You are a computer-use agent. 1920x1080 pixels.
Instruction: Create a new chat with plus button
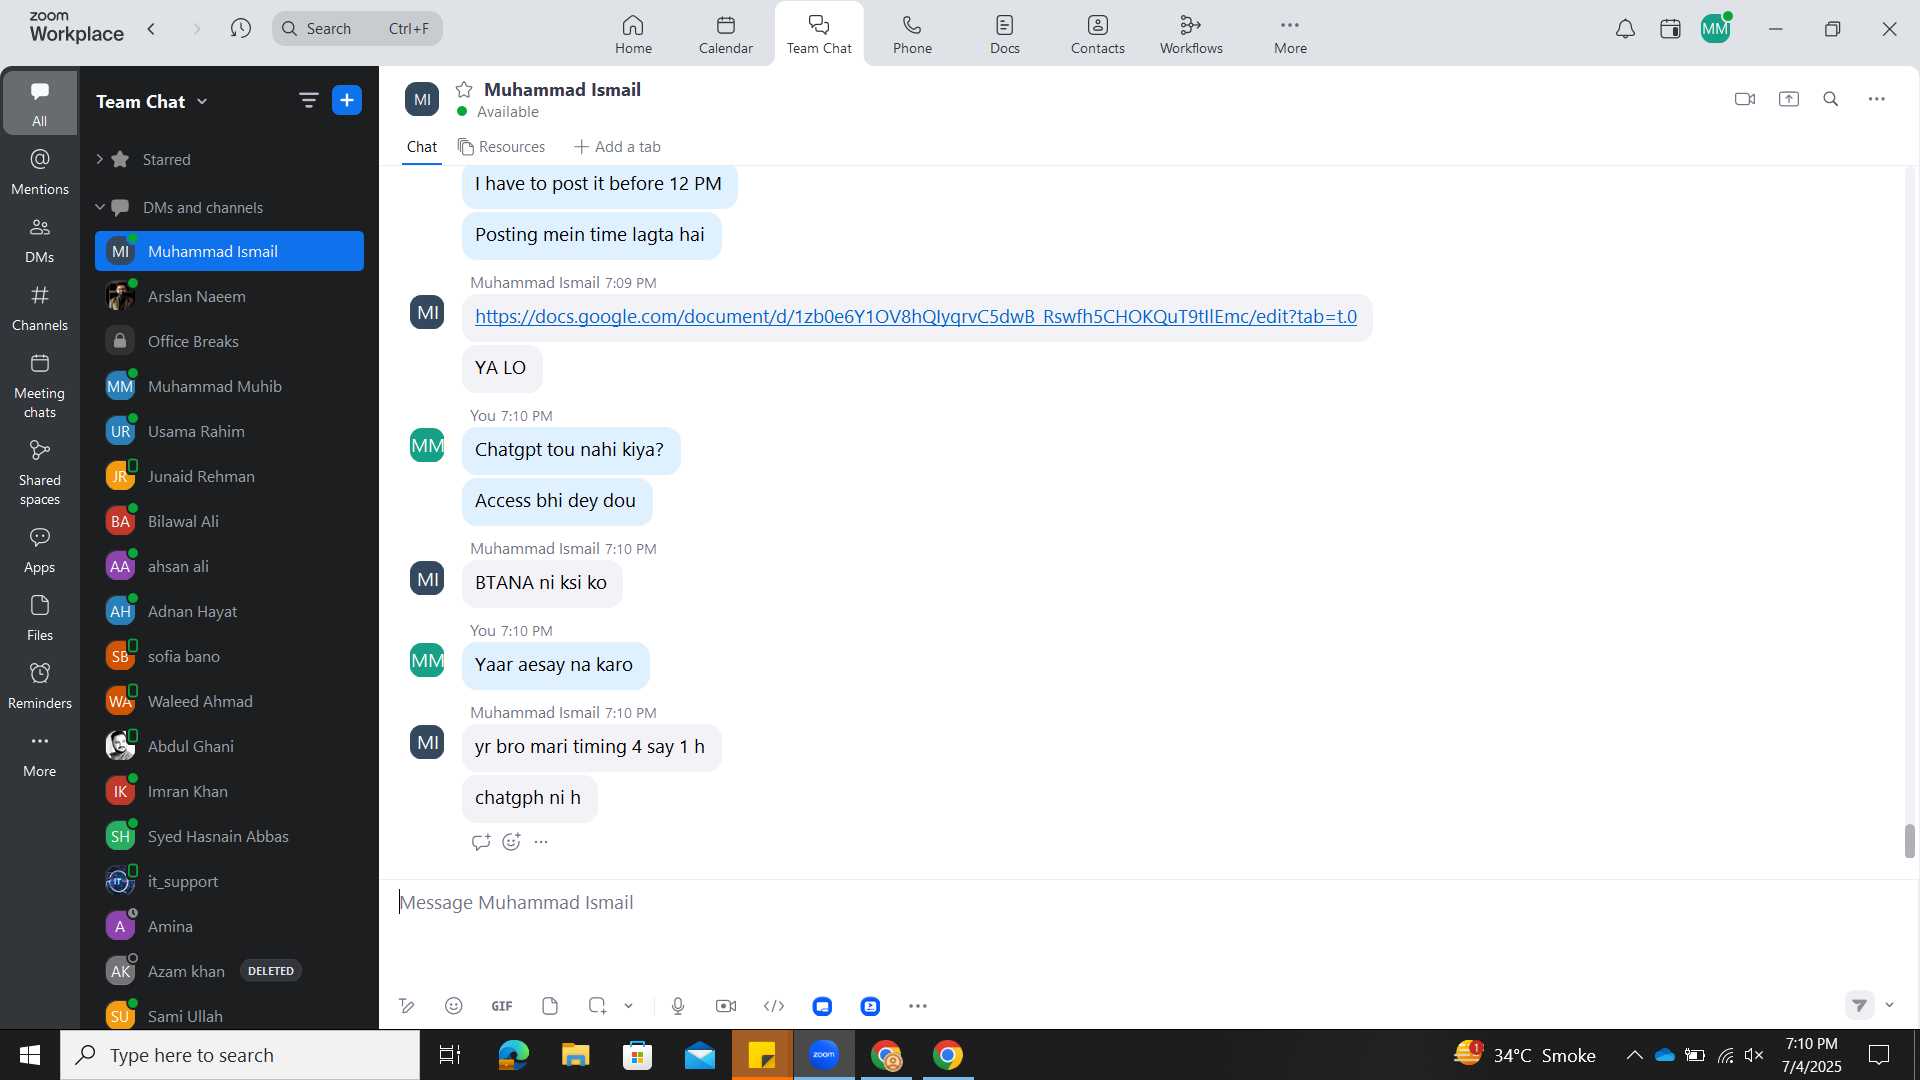pyautogui.click(x=347, y=100)
